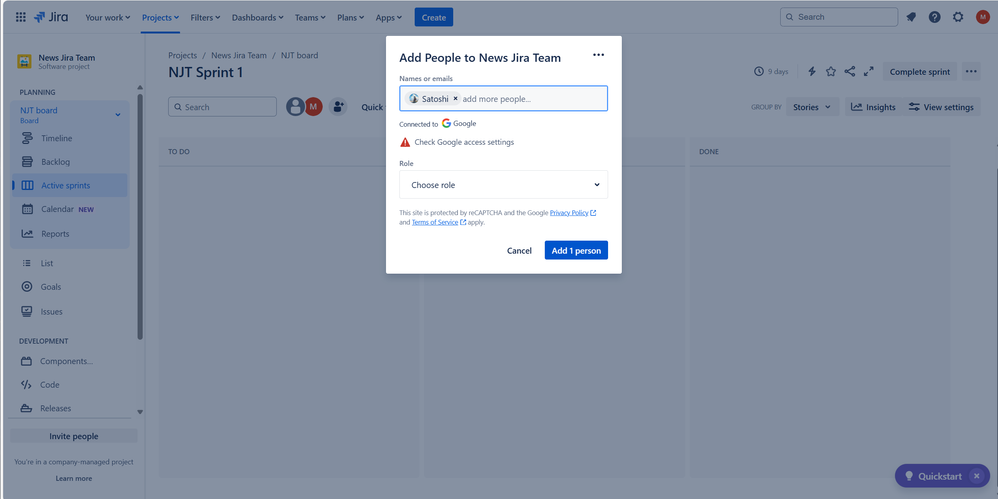Open the app switcher grid icon

point(21,17)
